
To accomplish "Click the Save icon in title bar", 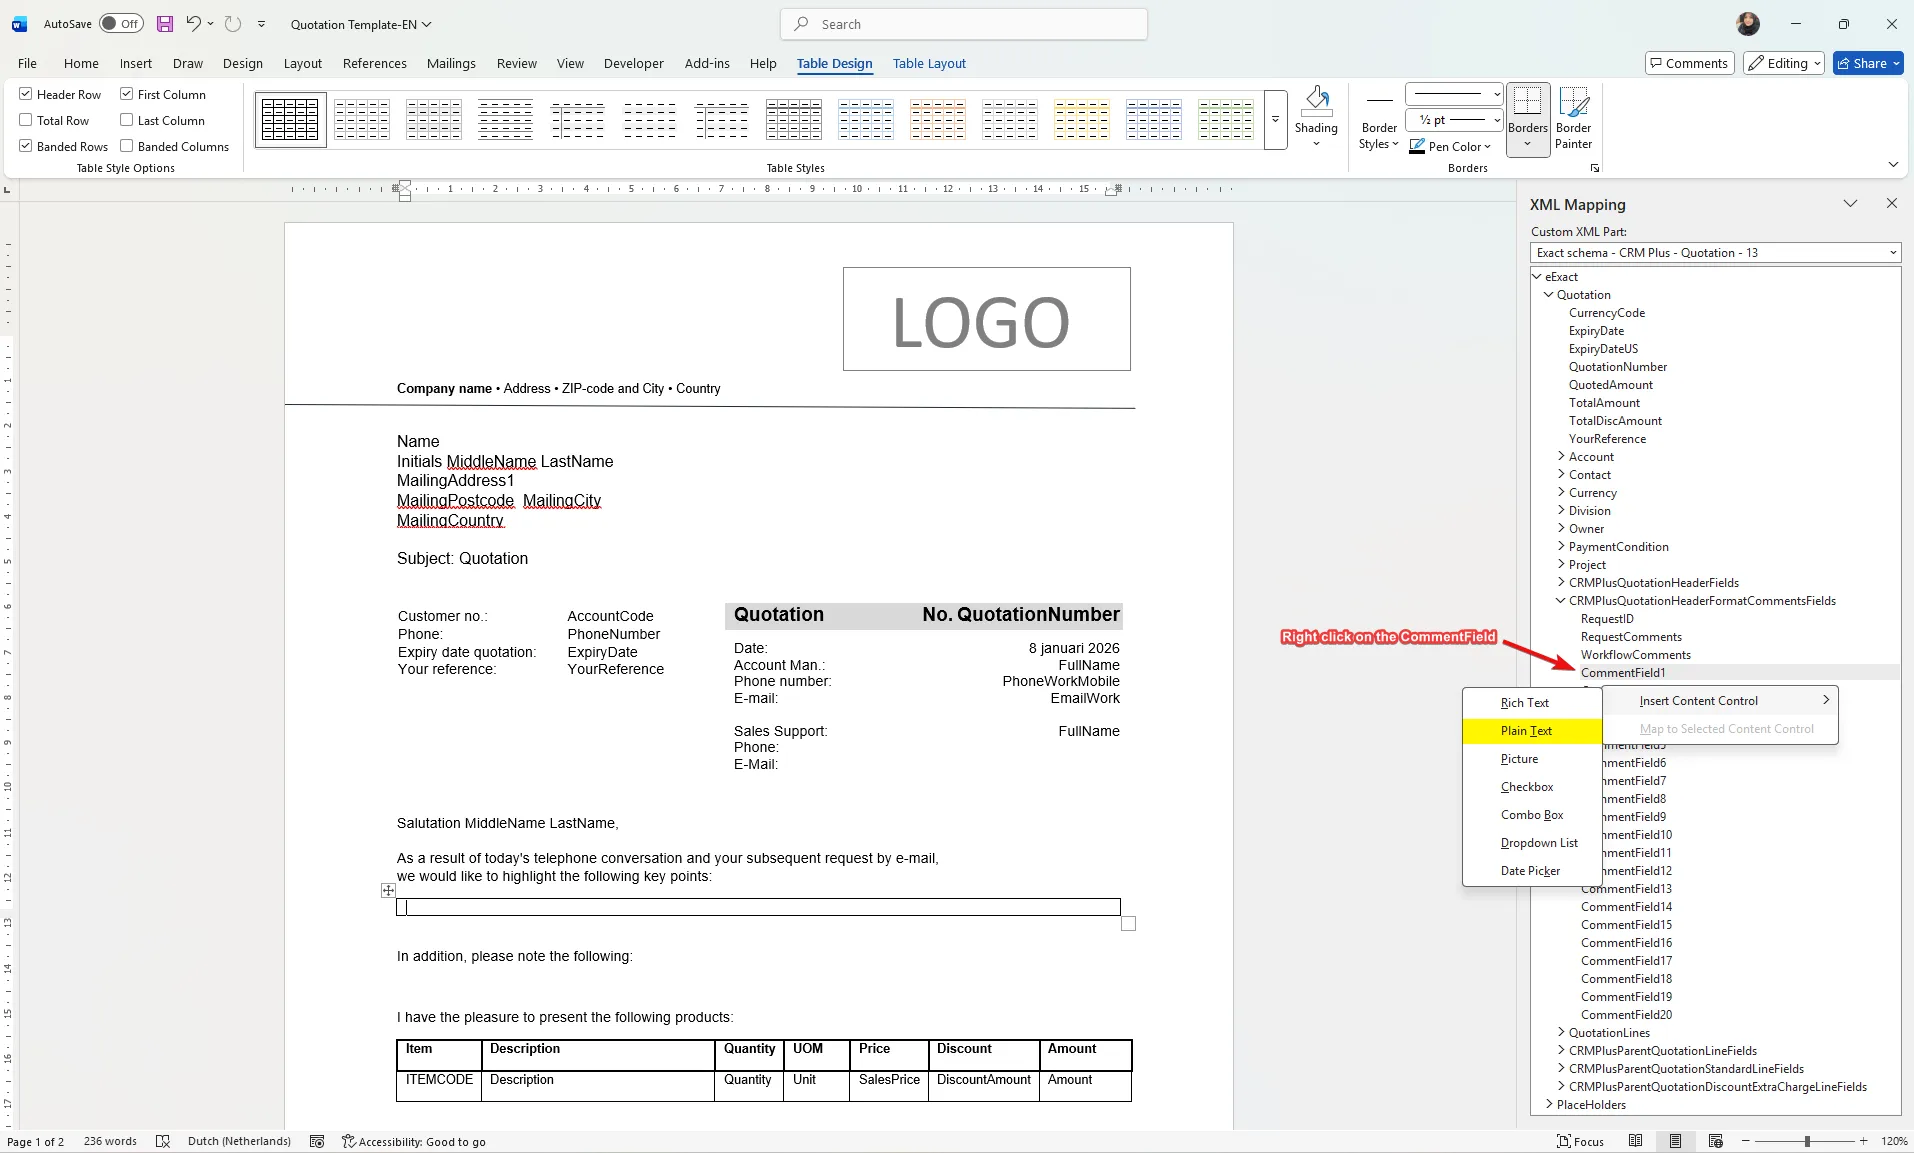I will pos(165,24).
